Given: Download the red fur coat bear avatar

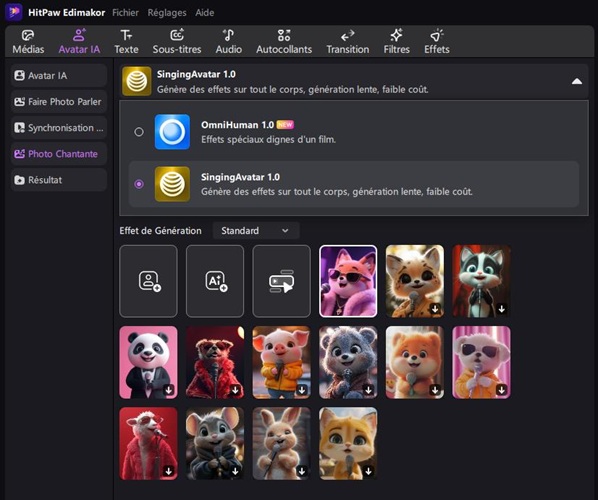Looking at the screenshot, I should click(x=236, y=390).
